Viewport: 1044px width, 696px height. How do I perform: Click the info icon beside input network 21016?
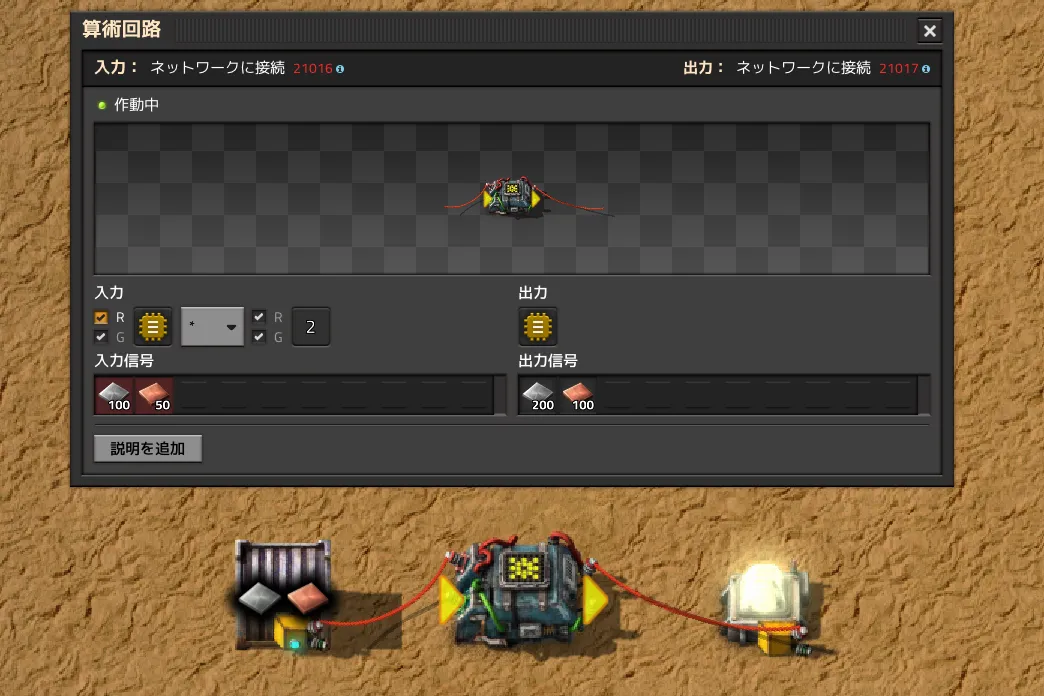(340, 69)
